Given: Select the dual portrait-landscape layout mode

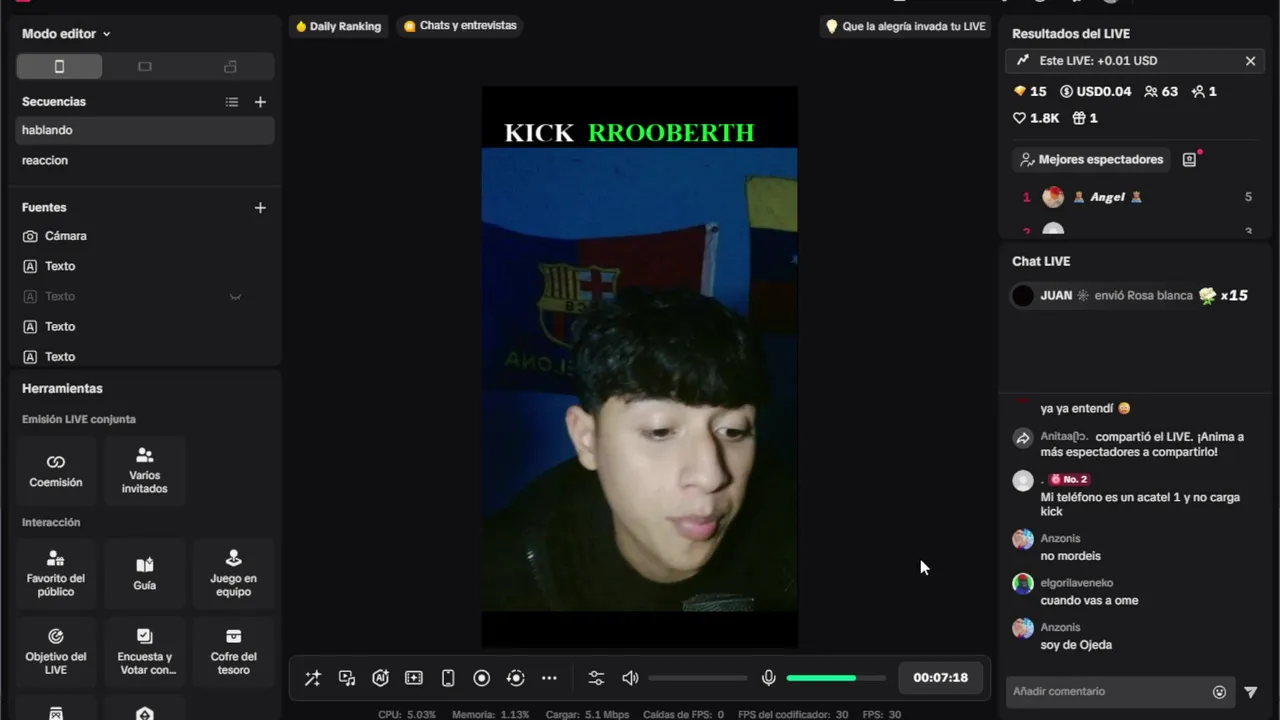Looking at the screenshot, I should click(x=231, y=67).
